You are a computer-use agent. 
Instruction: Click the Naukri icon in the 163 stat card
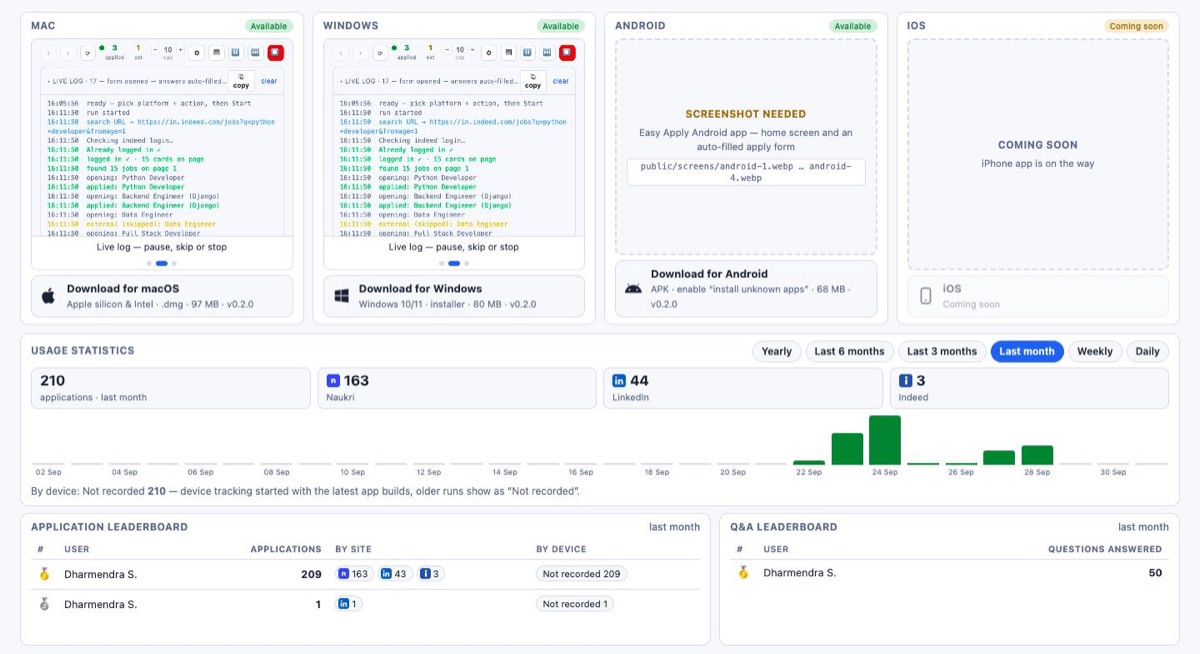point(333,380)
